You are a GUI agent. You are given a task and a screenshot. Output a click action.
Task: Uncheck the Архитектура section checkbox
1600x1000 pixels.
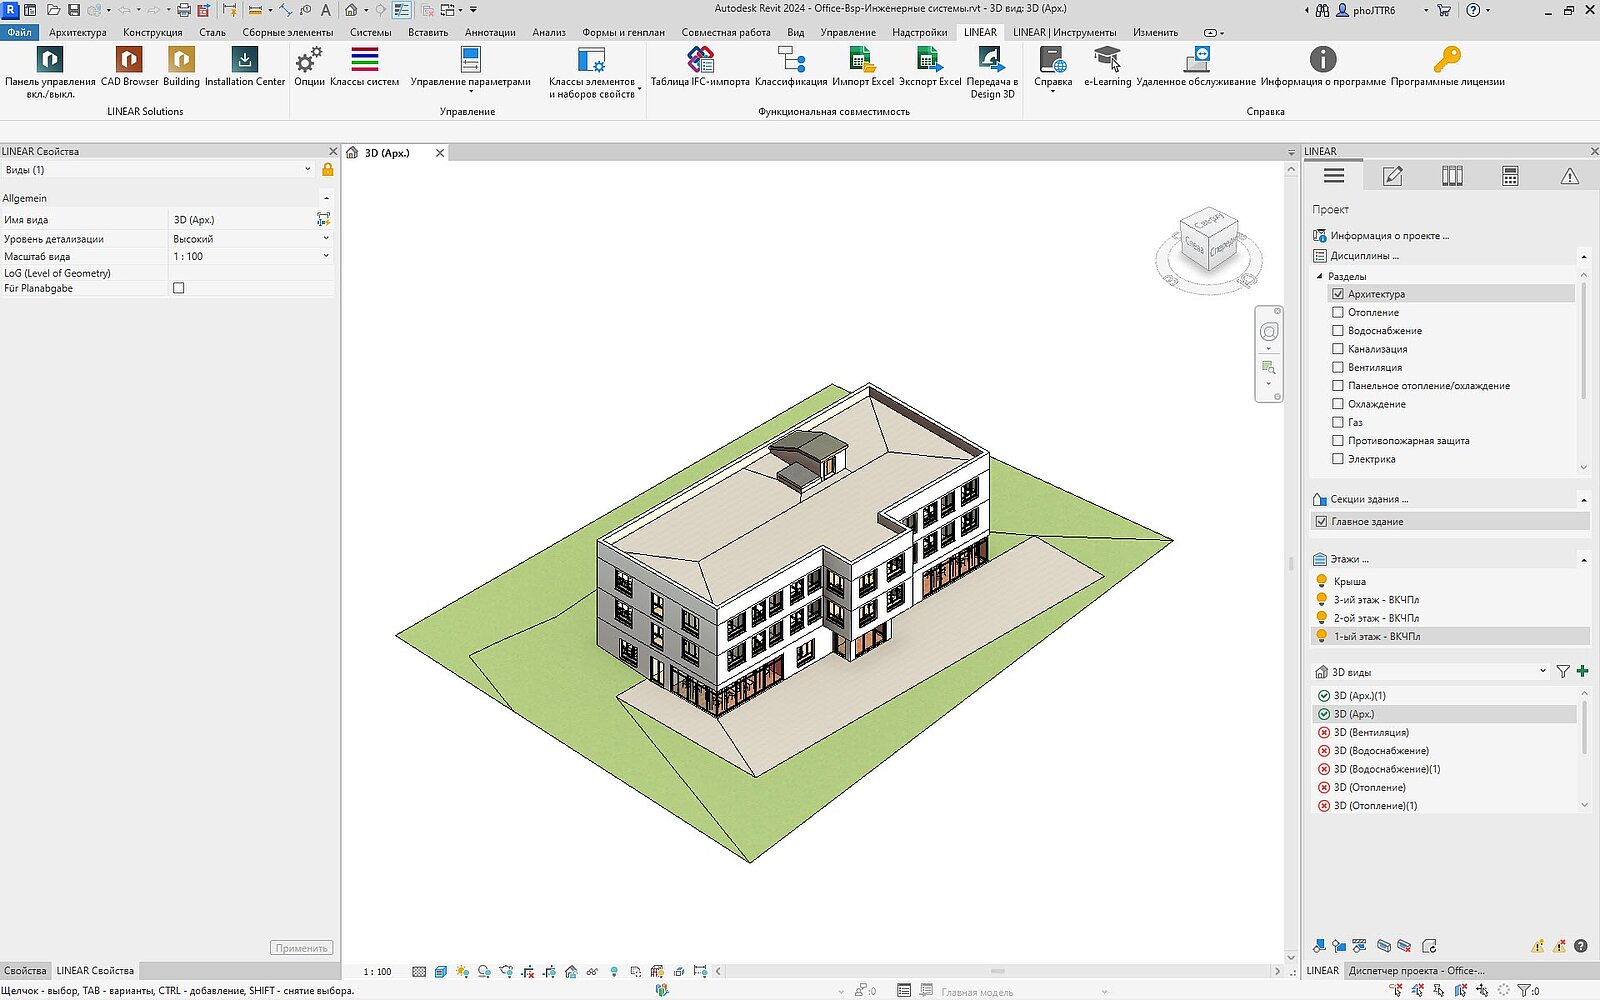tap(1338, 294)
